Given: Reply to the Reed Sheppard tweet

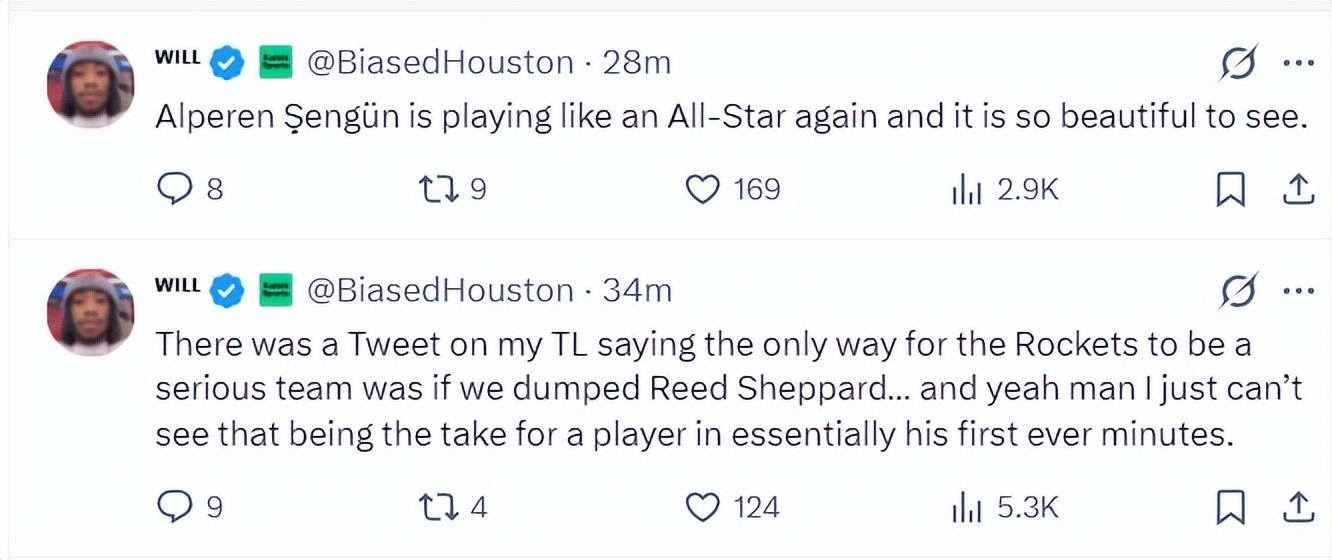Looking at the screenshot, I should 174,508.
